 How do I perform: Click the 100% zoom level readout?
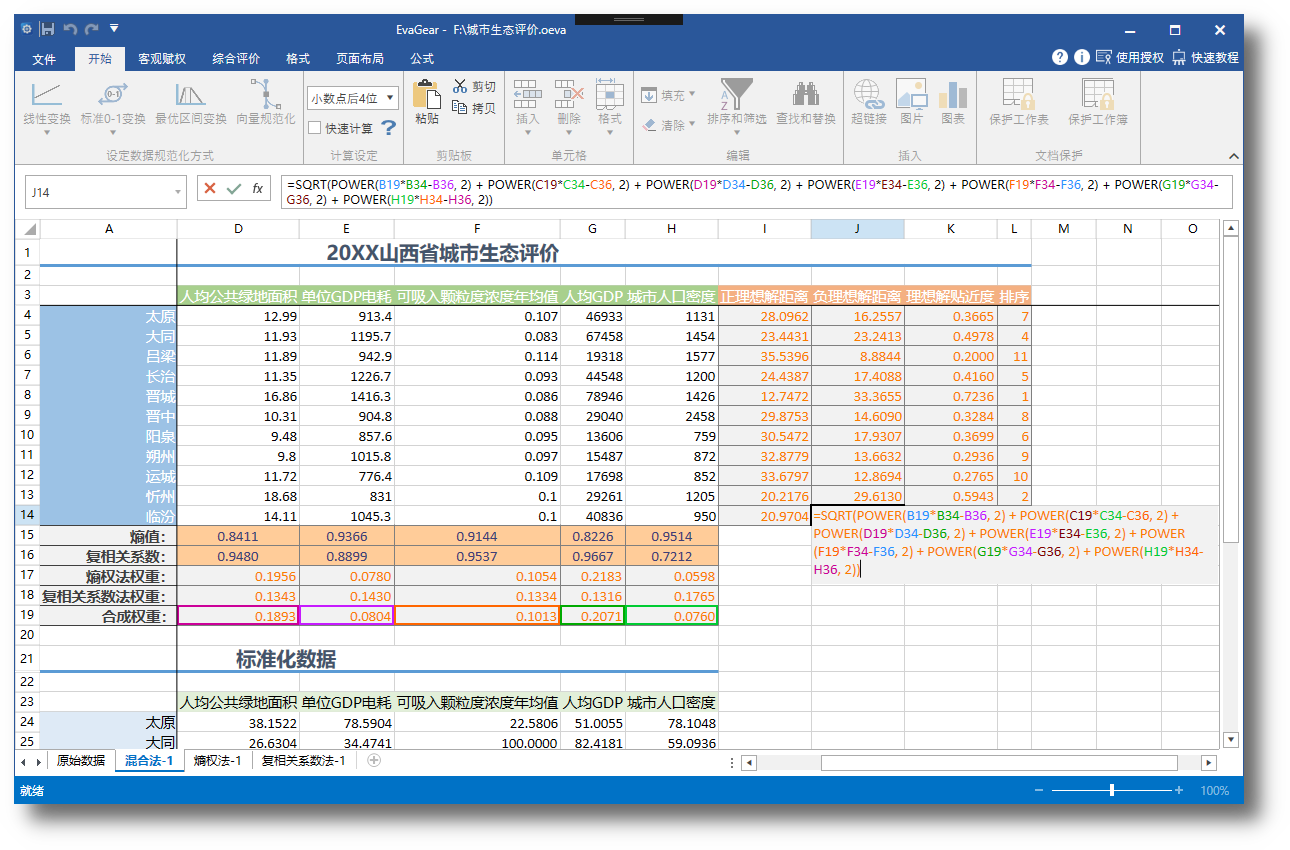point(1214,790)
